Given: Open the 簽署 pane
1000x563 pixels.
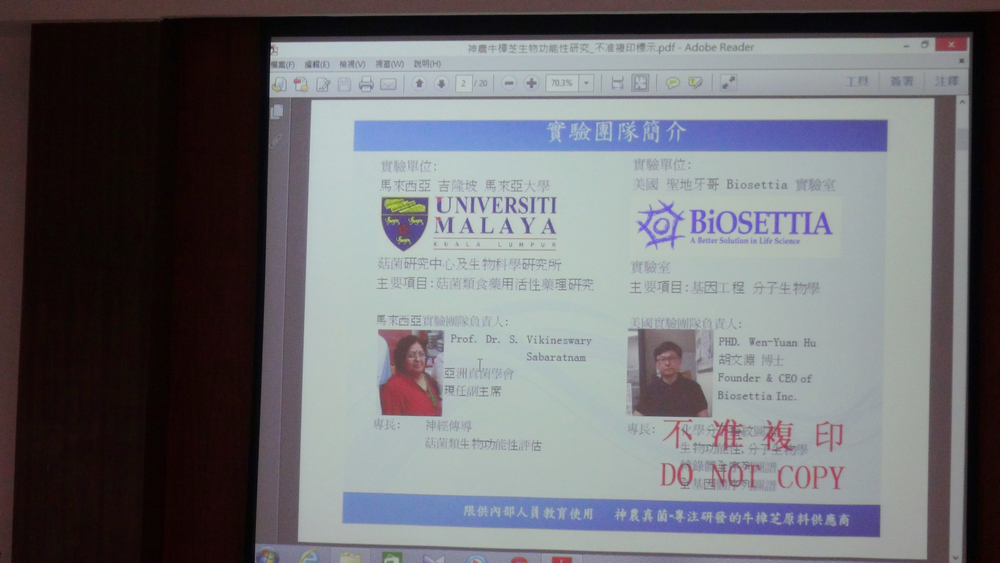Looking at the screenshot, I should pyautogui.click(x=902, y=82).
